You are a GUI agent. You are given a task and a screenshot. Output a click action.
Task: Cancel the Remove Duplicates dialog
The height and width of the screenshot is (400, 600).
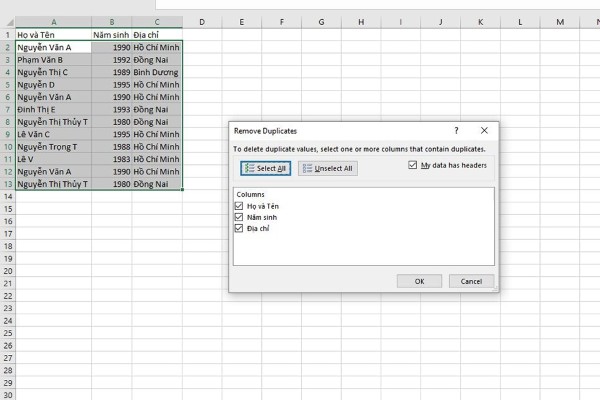point(471,281)
